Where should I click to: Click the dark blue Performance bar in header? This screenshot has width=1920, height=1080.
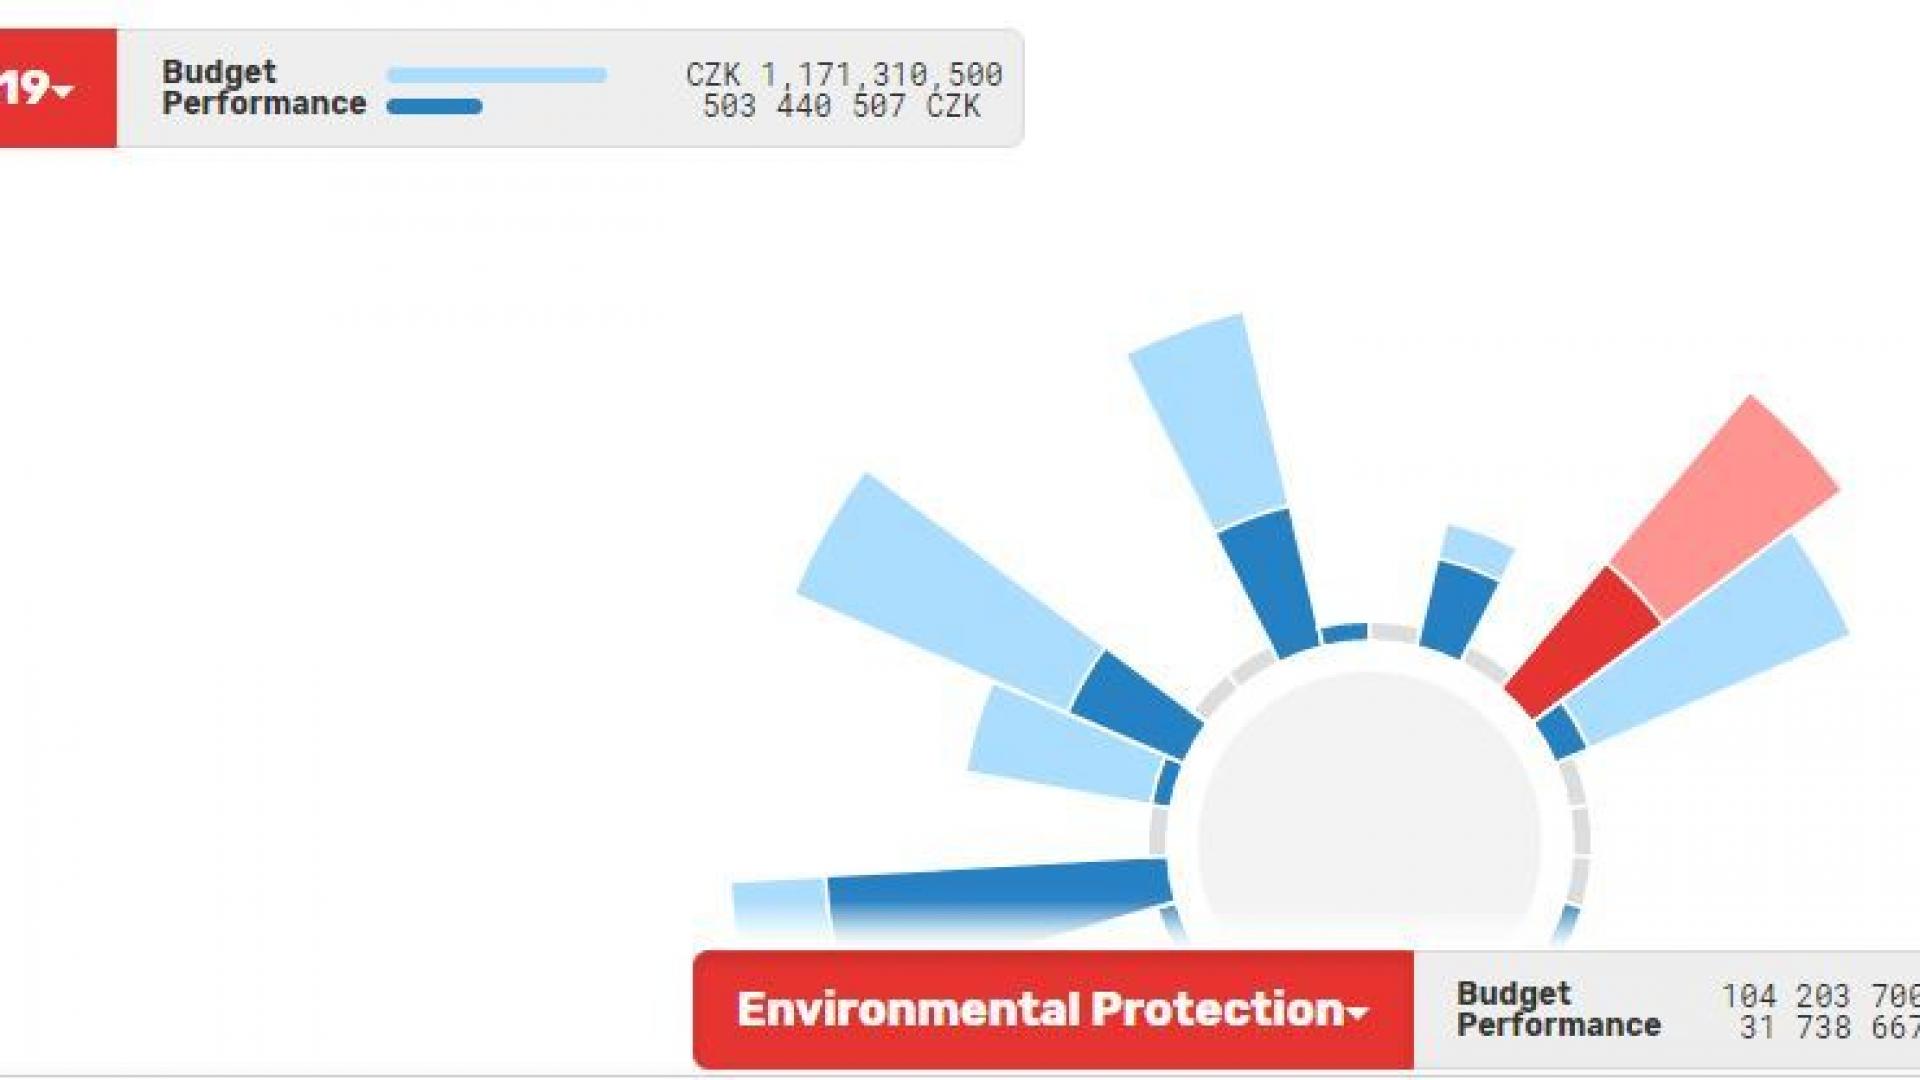[434, 106]
